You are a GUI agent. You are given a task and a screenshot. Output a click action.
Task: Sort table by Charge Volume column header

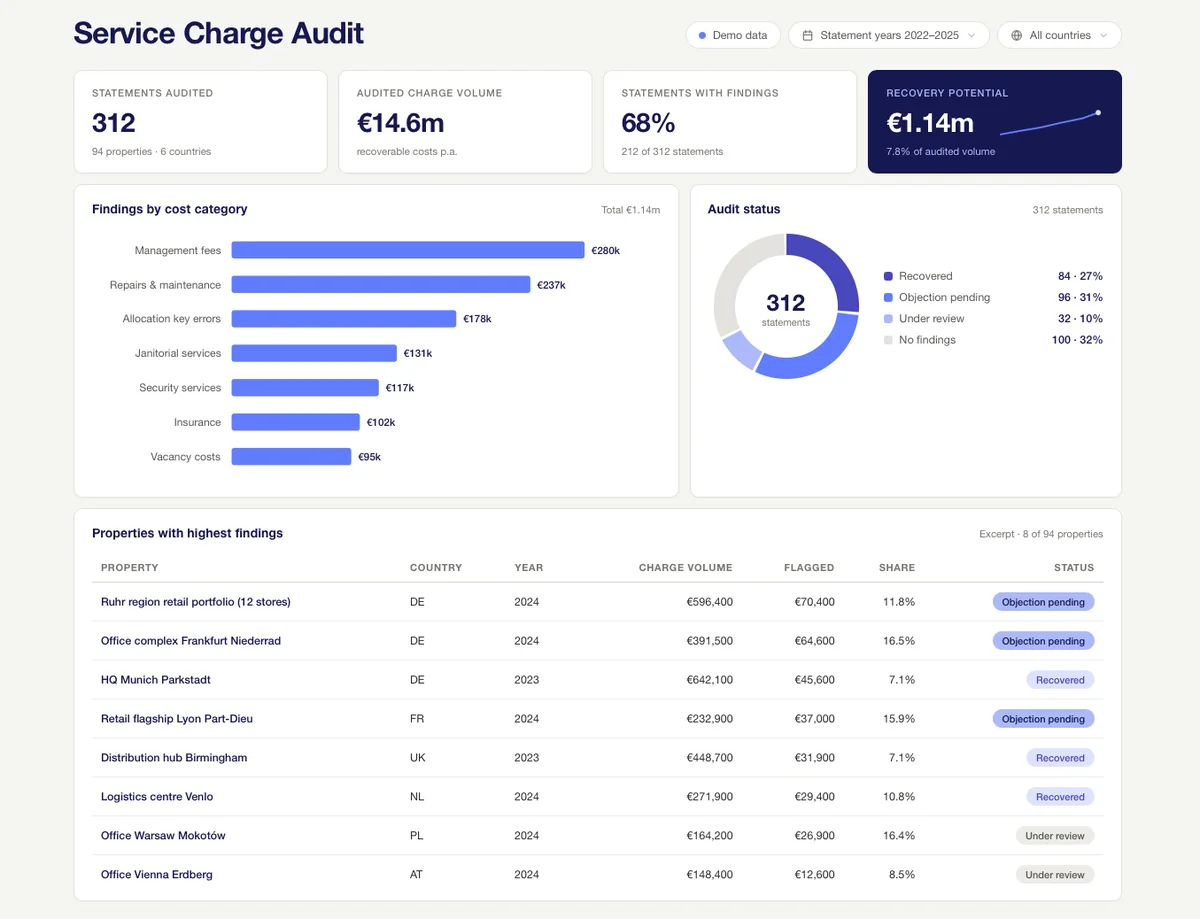(685, 567)
